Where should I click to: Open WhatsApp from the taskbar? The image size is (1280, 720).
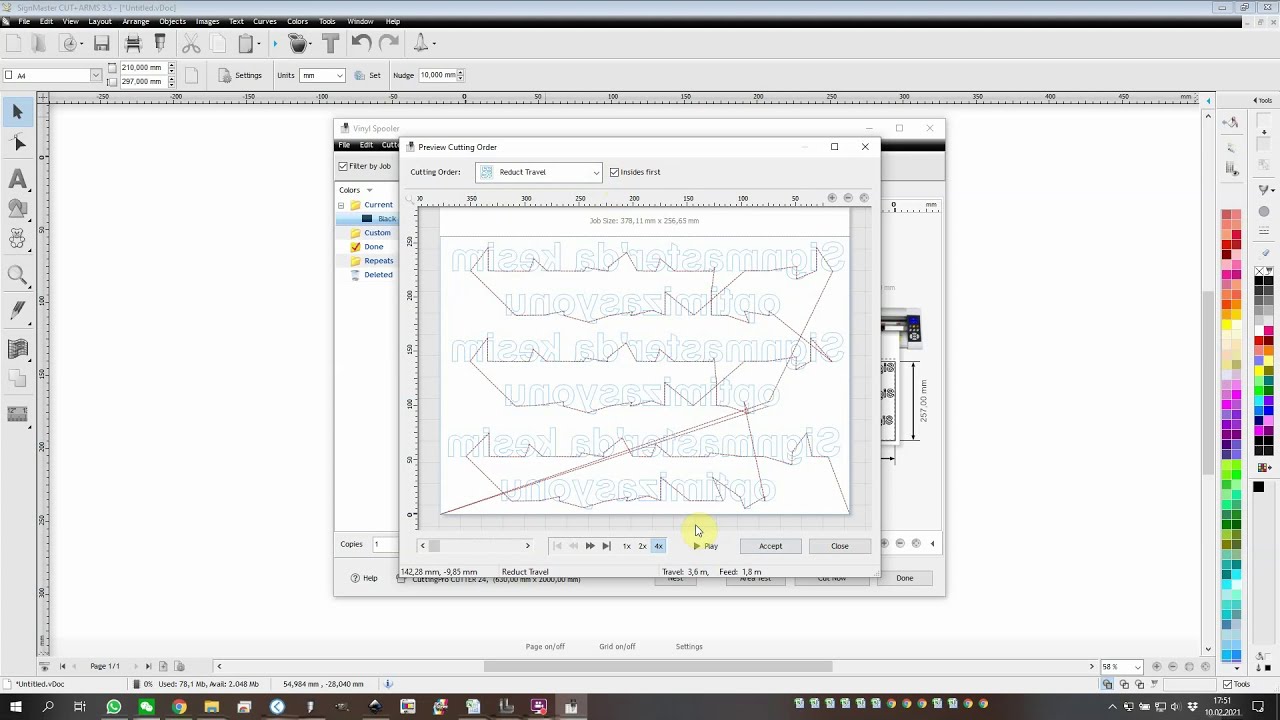114,707
